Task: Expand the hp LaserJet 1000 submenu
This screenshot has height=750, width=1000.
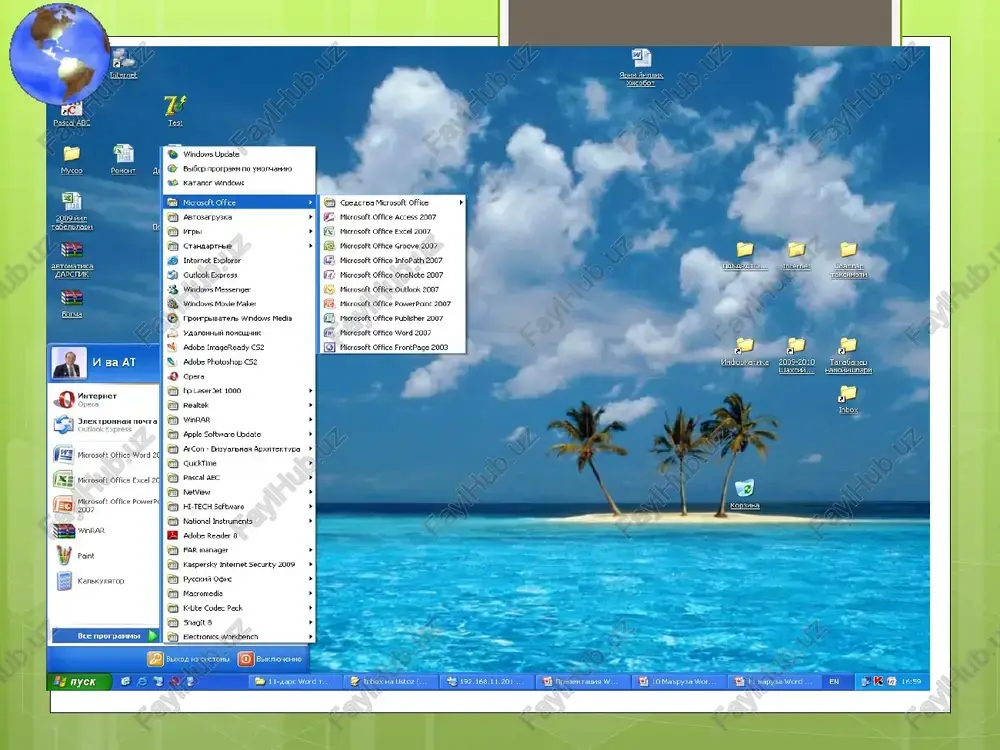Action: pyautogui.click(x=239, y=391)
